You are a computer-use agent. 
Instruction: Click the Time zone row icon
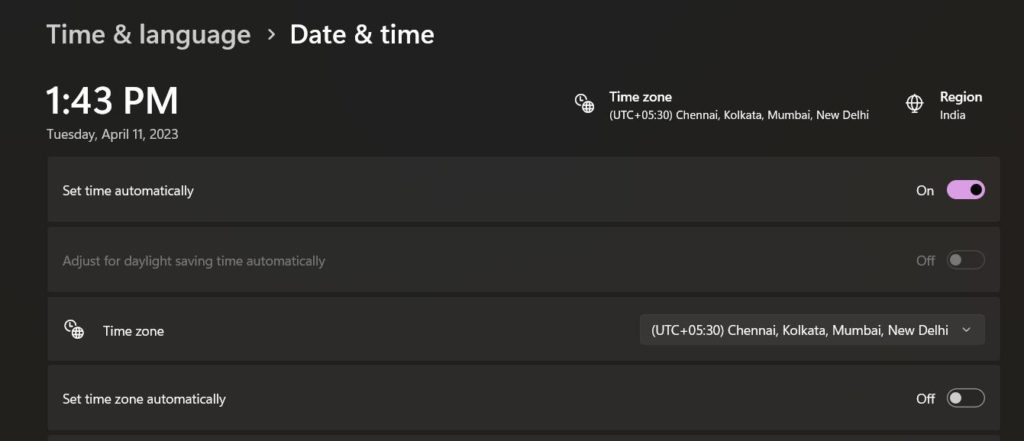(x=74, y=329)
